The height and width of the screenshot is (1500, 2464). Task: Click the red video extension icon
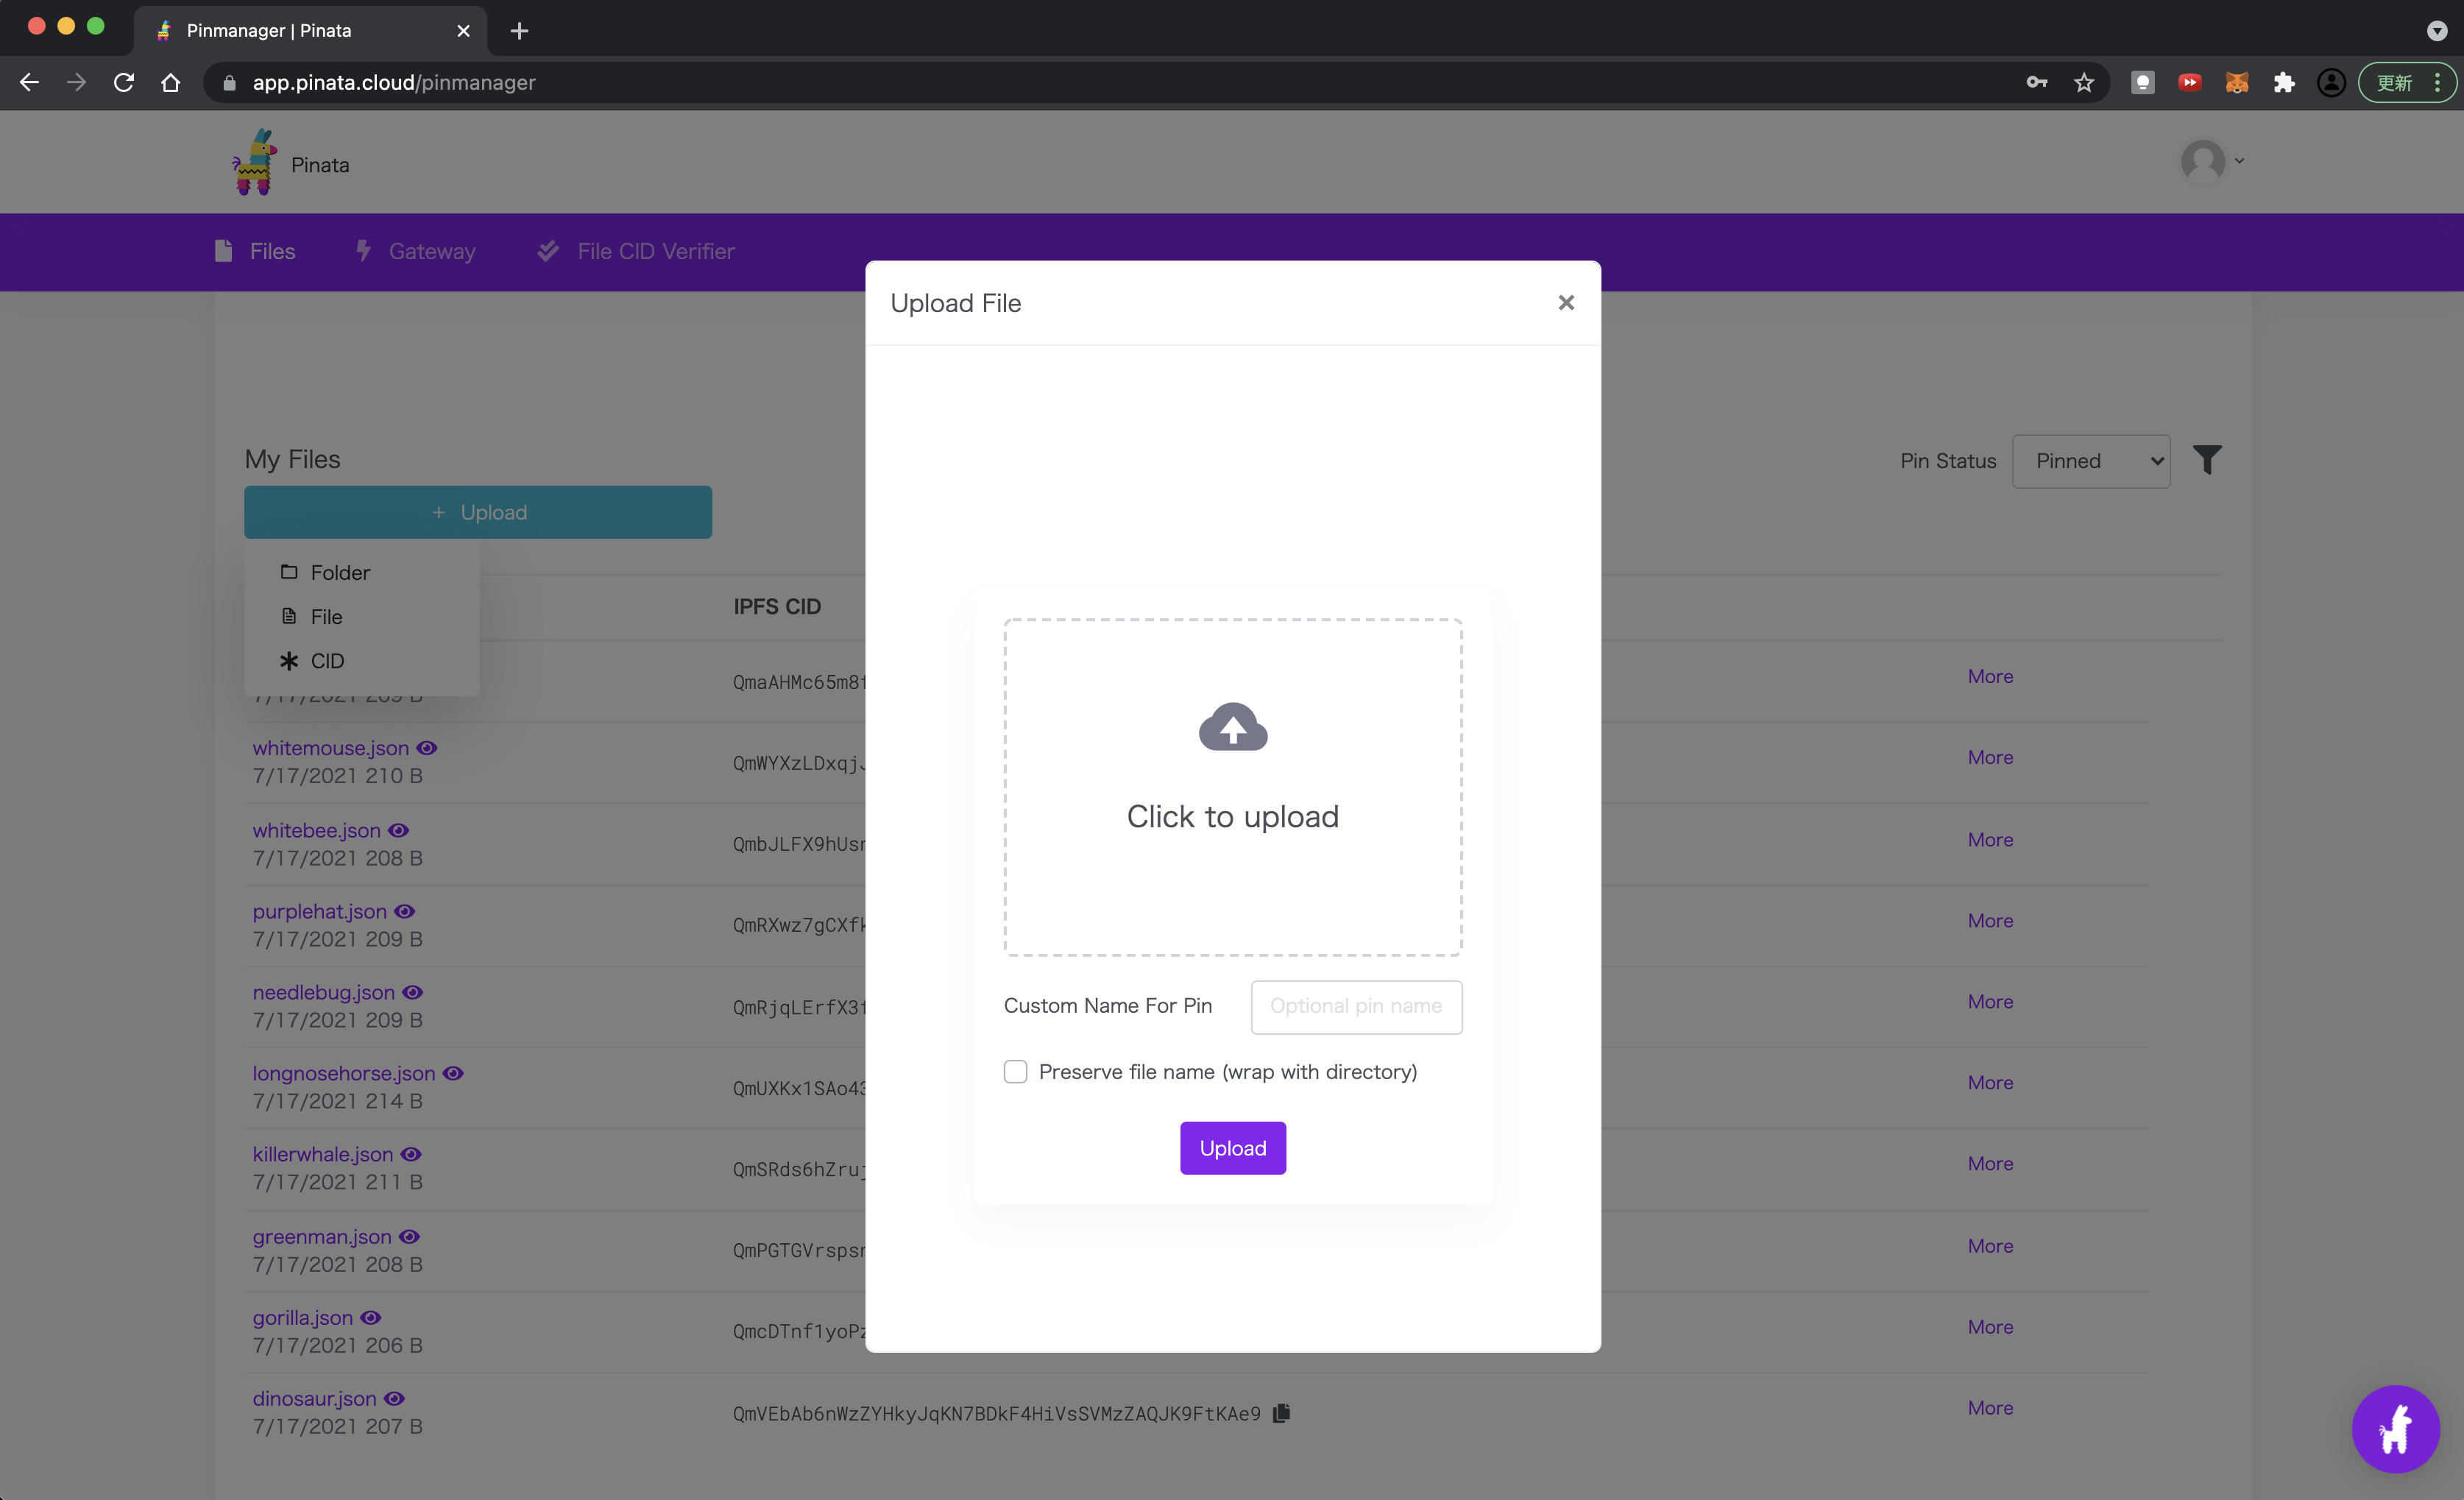(x=2190, y=82)
